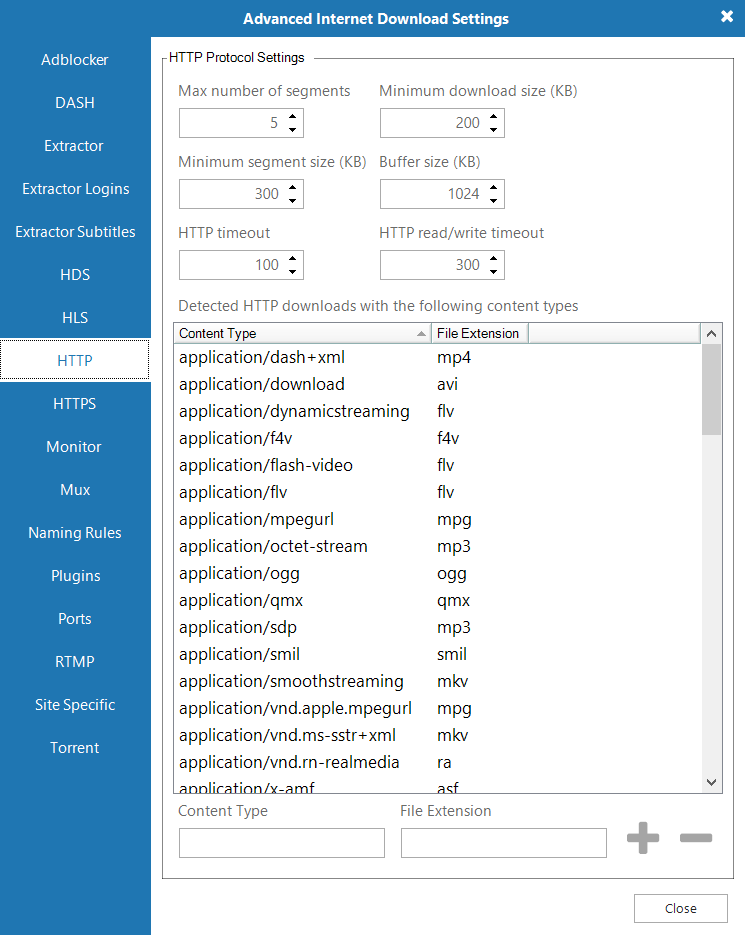
Task: Click scrollbar down arrow in content types list
Action: [711, 782]
